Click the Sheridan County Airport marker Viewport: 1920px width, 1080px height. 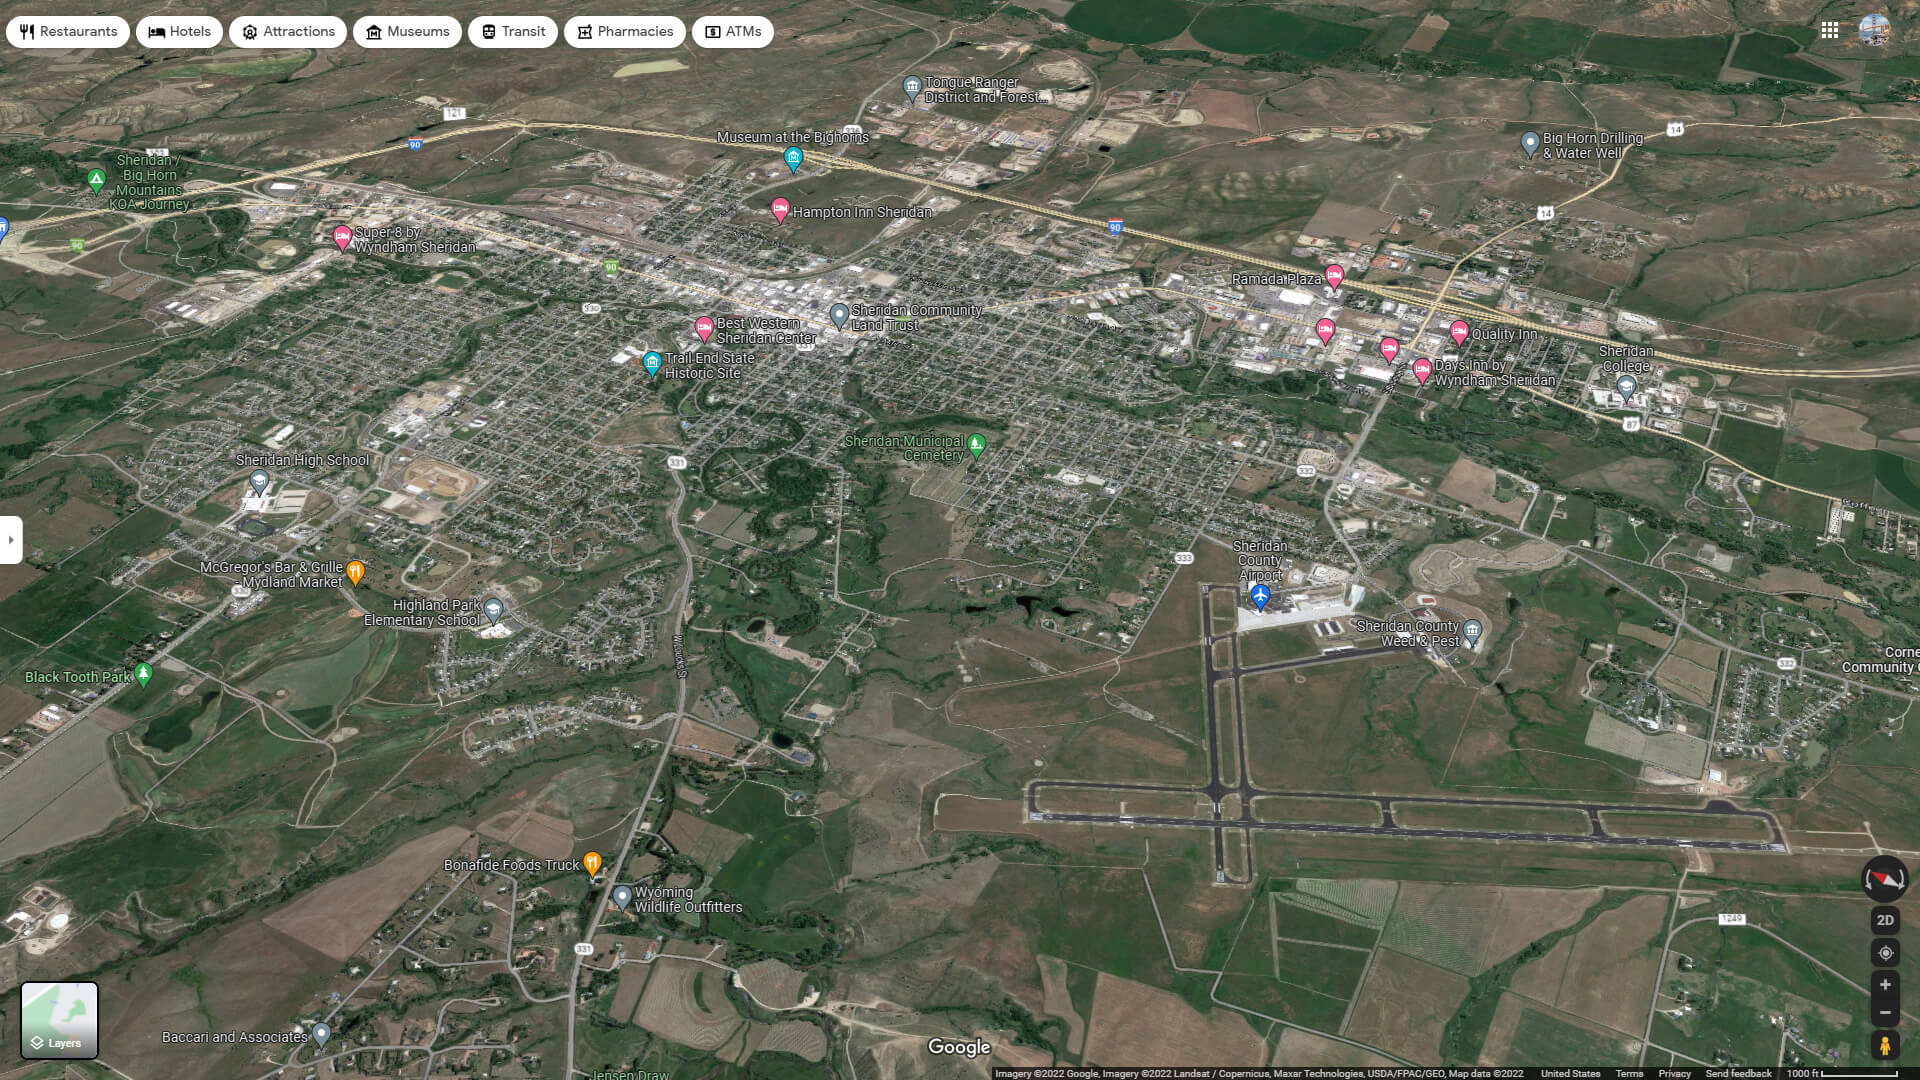coord(1260,597)
